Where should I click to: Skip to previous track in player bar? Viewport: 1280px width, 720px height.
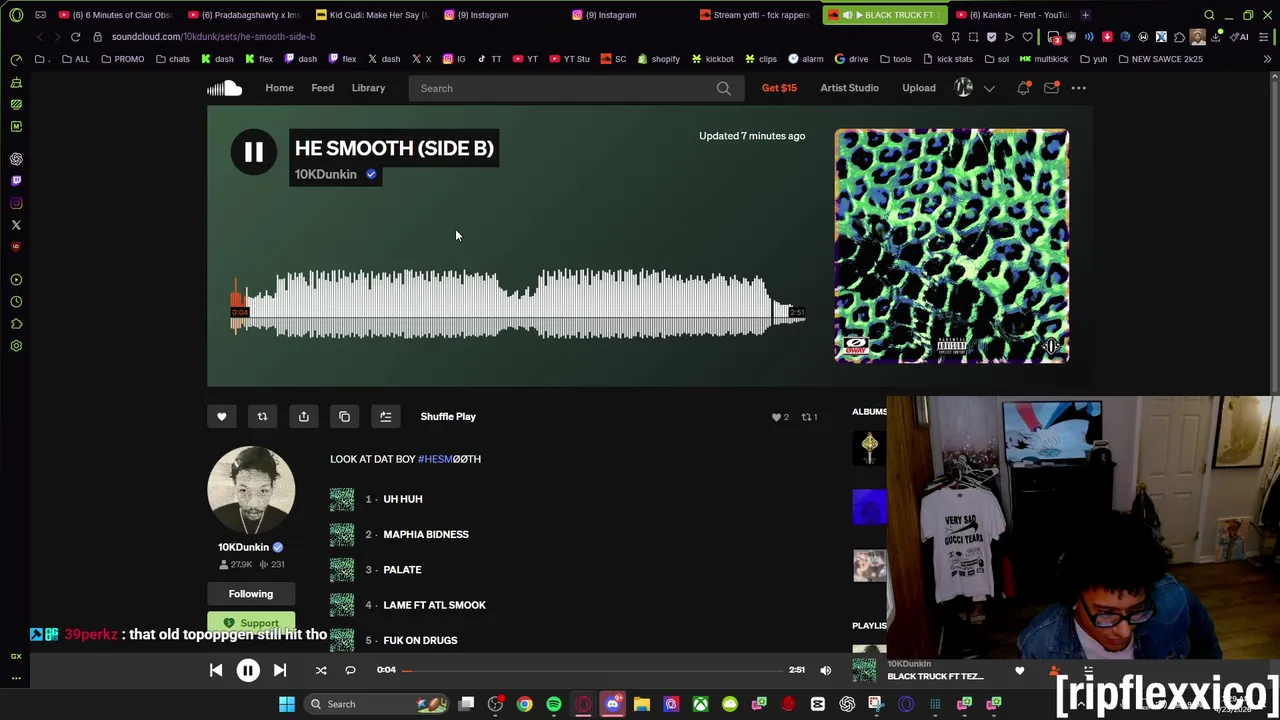click(216, 670)
